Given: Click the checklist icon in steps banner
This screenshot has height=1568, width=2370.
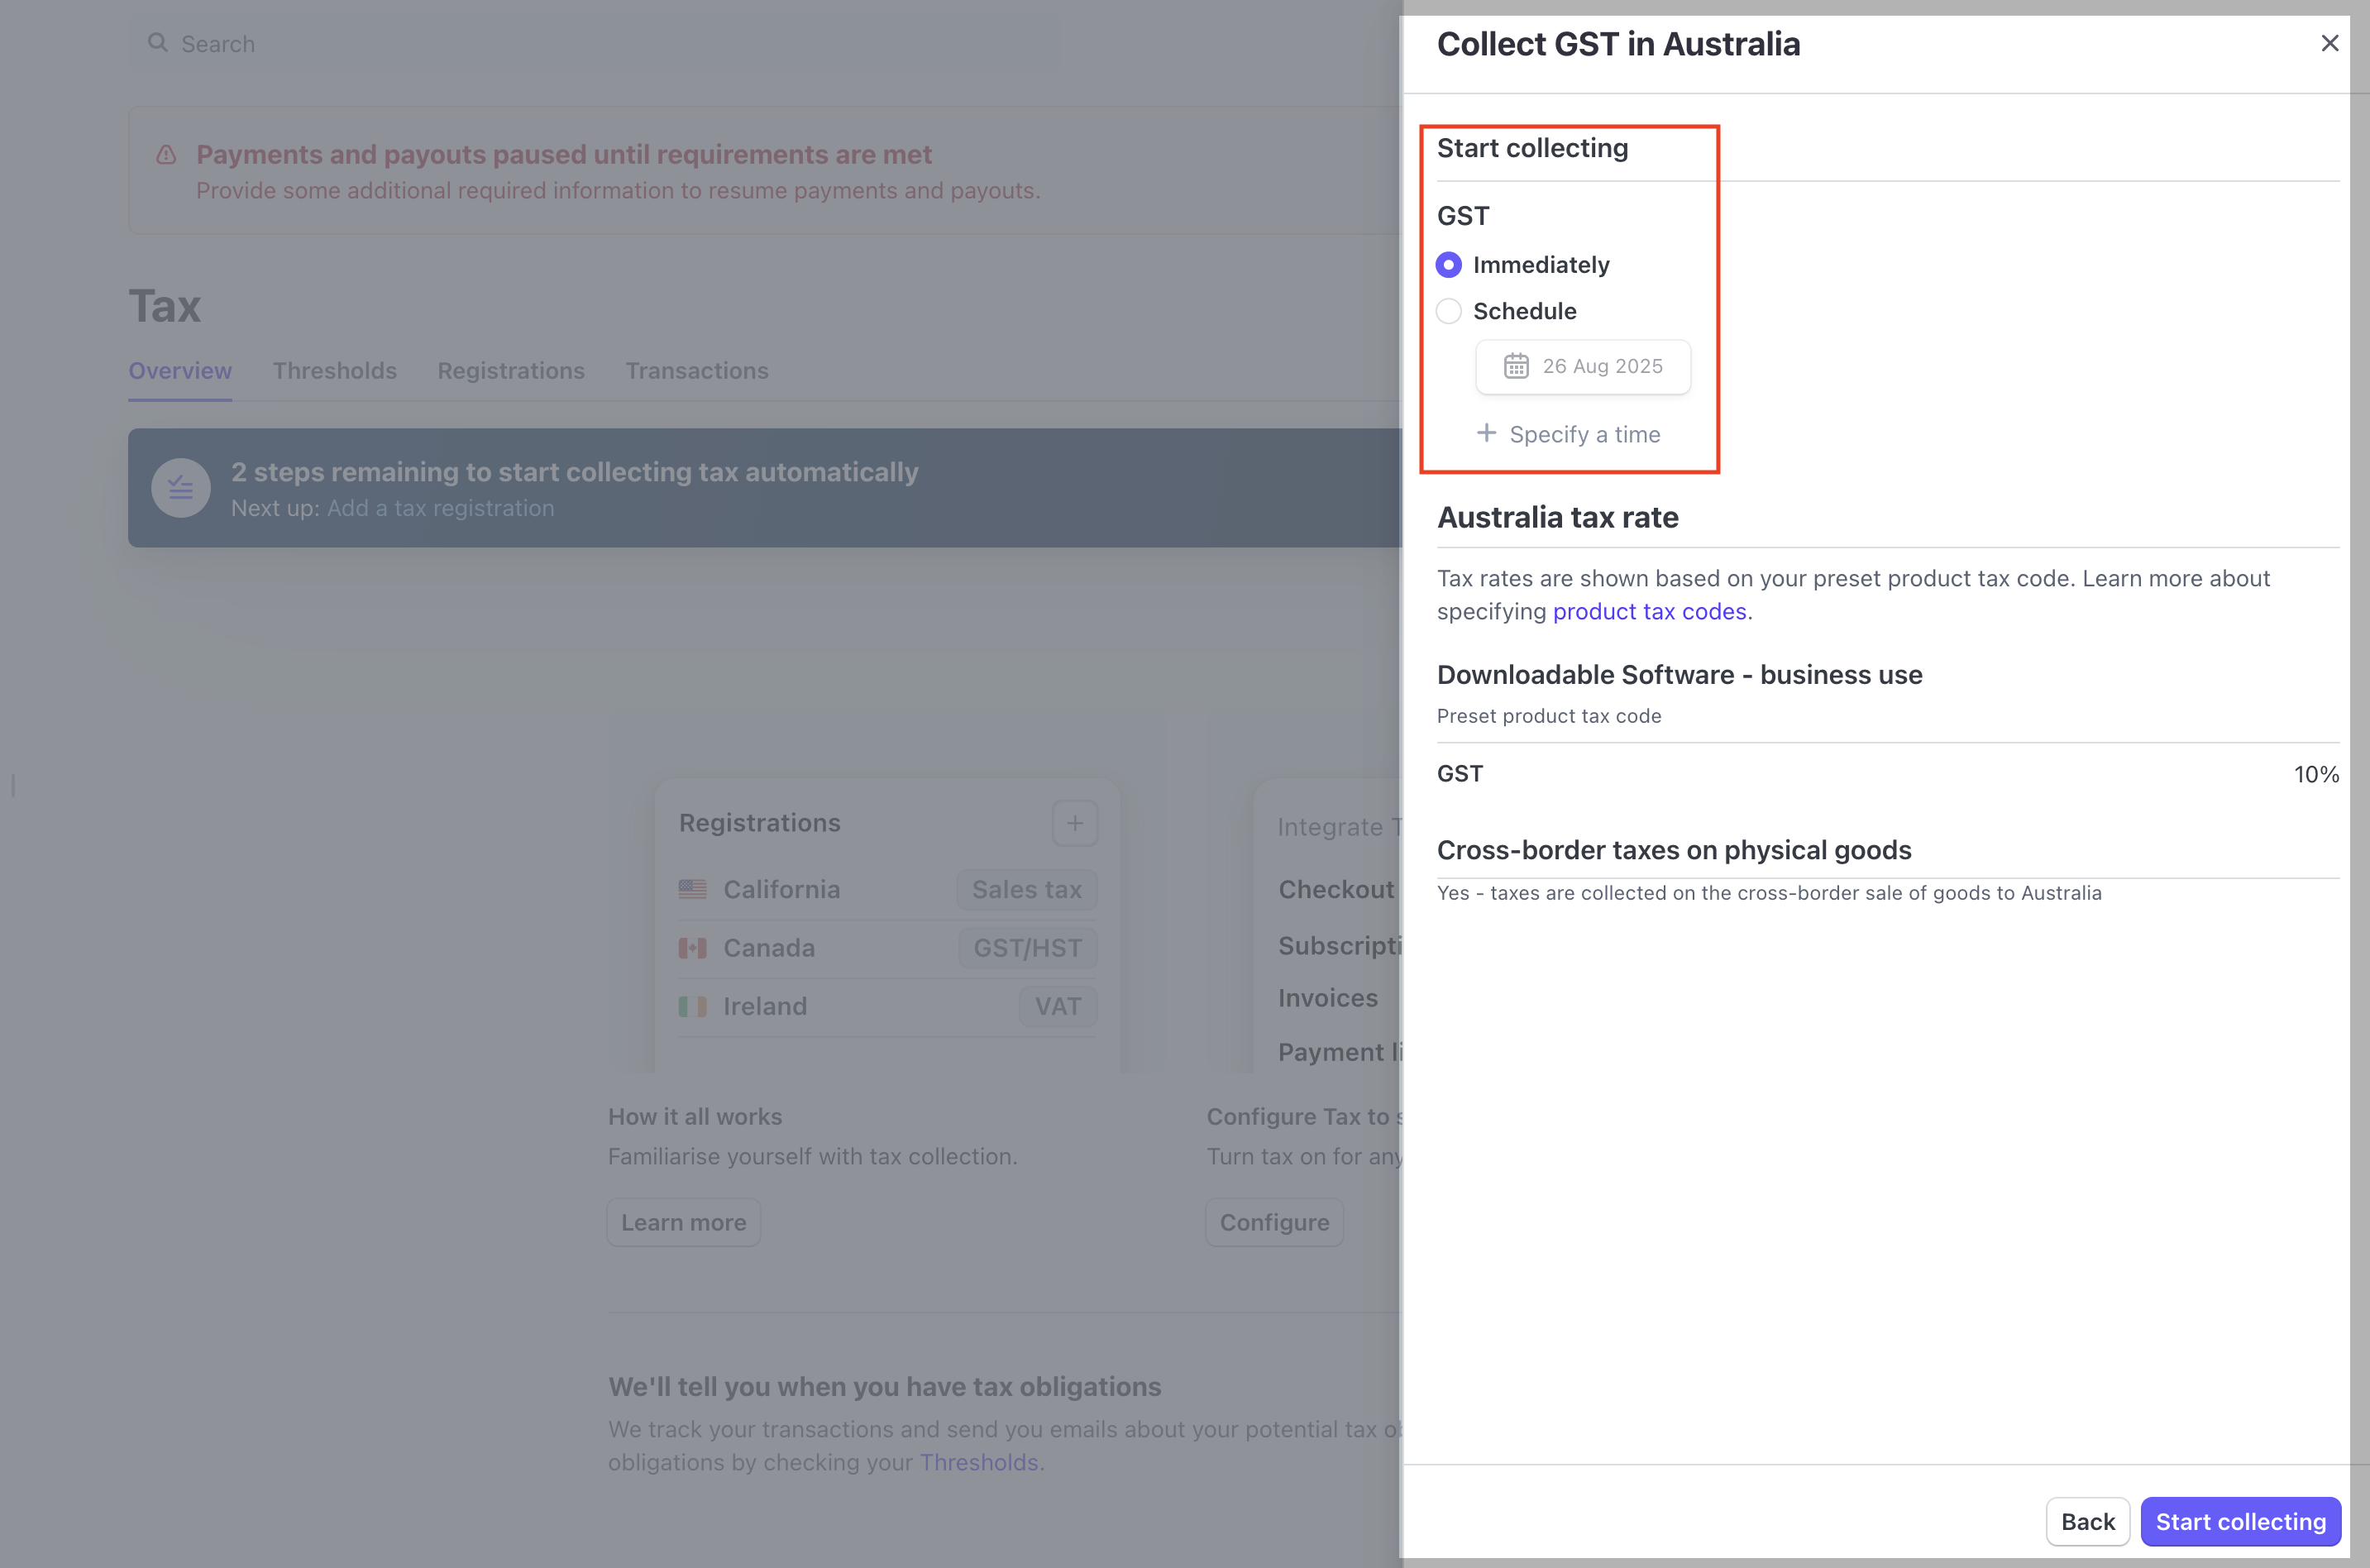Looking at the screenshot, I should [181, 488].
